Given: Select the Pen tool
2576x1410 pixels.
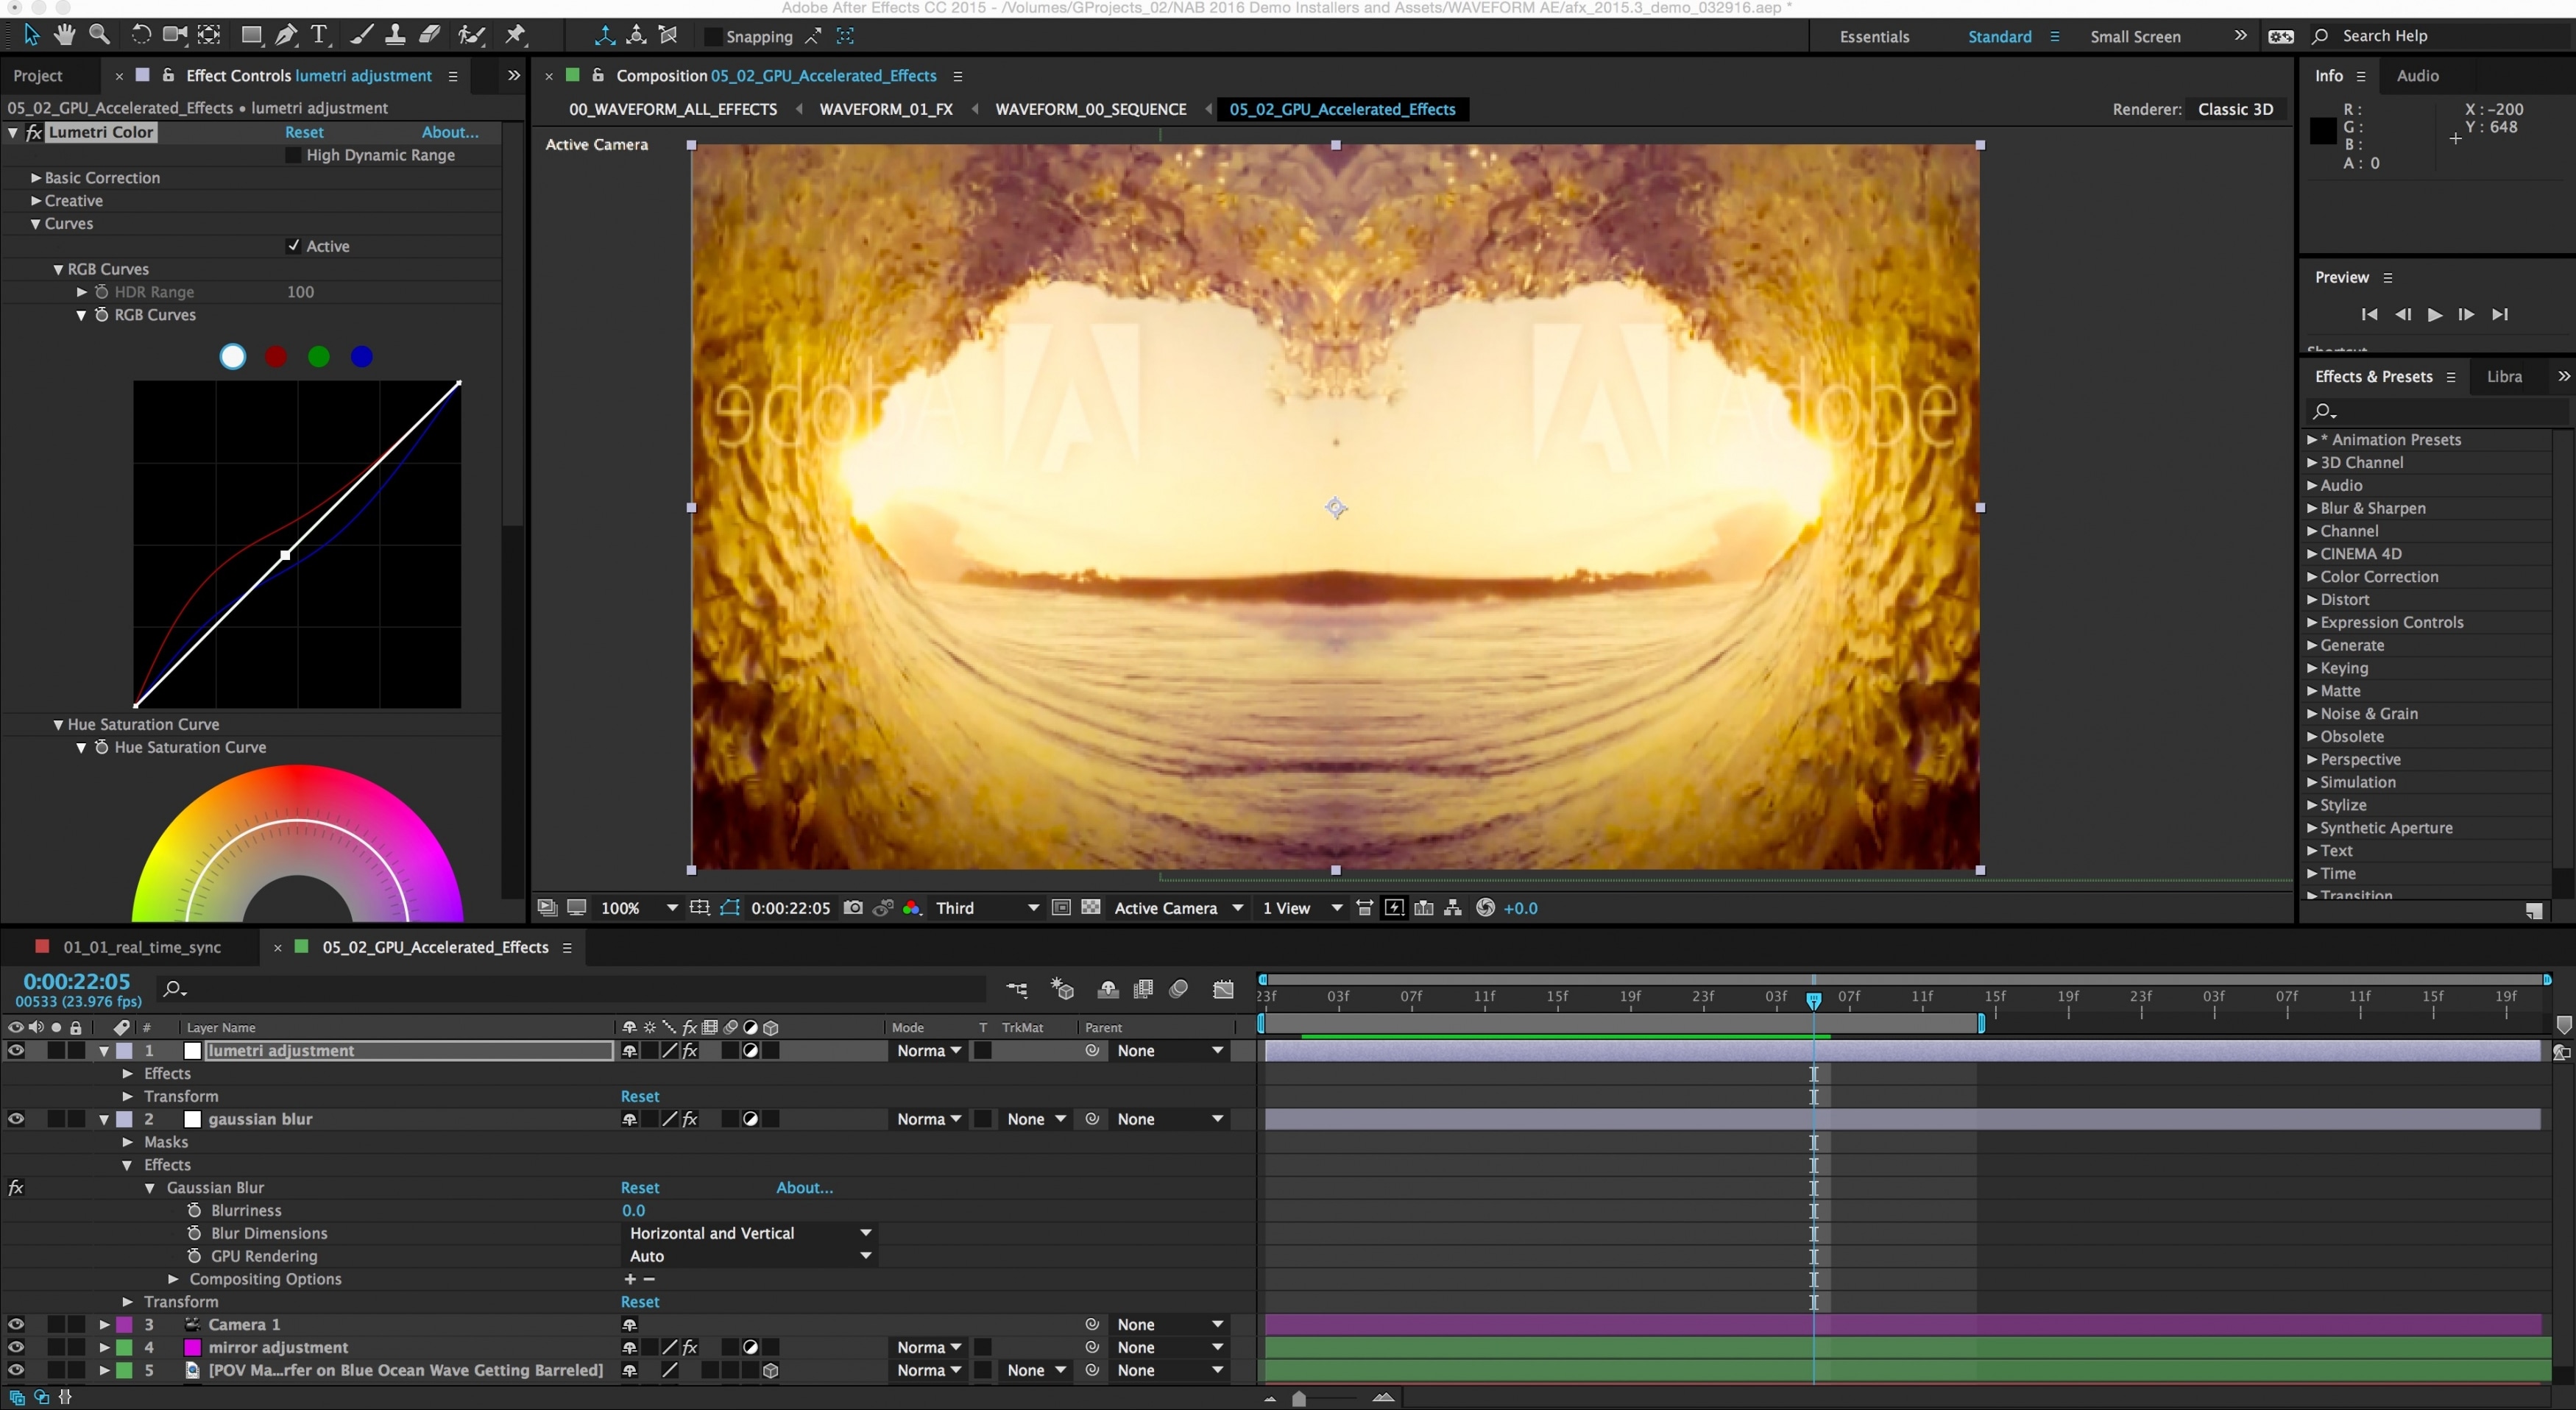Looking at the screenshot, I should 286,35.
